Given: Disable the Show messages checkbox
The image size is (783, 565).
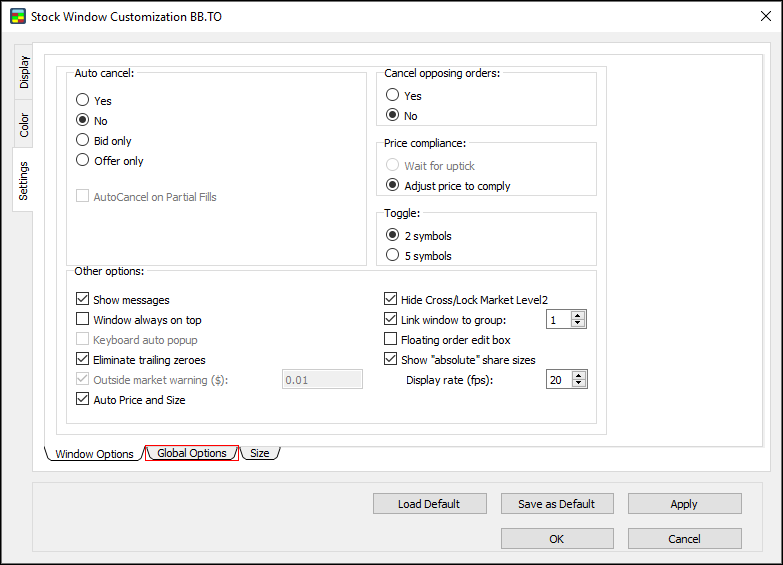Looking at the screenshot, I should pos(83,300).
